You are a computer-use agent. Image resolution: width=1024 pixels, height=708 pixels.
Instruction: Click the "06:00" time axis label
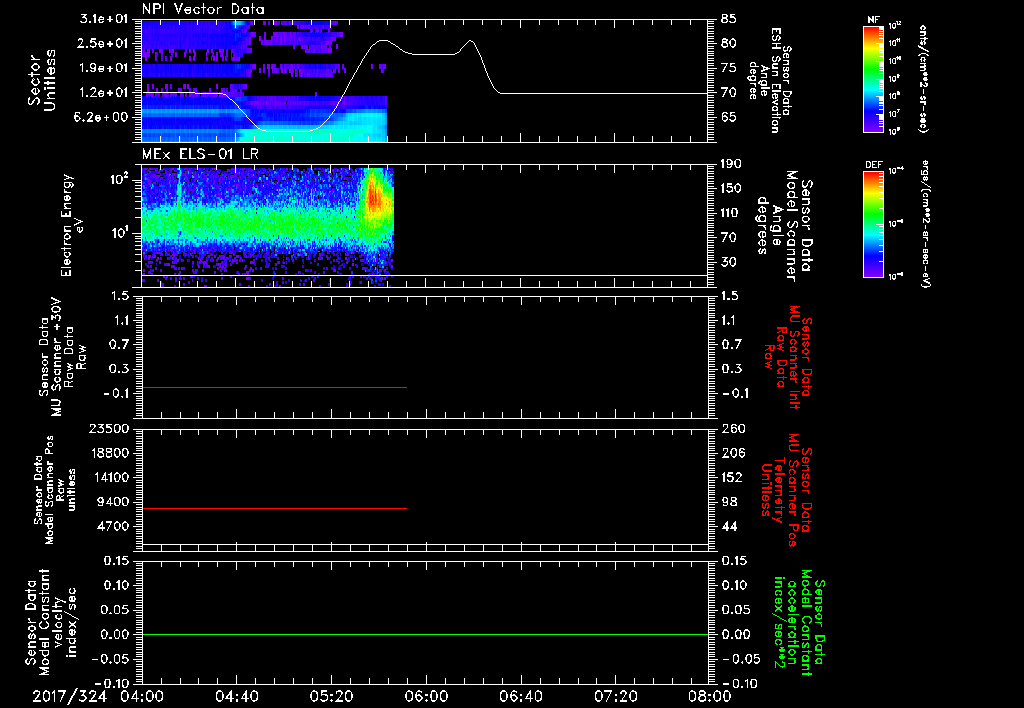[x=426, y=696]
